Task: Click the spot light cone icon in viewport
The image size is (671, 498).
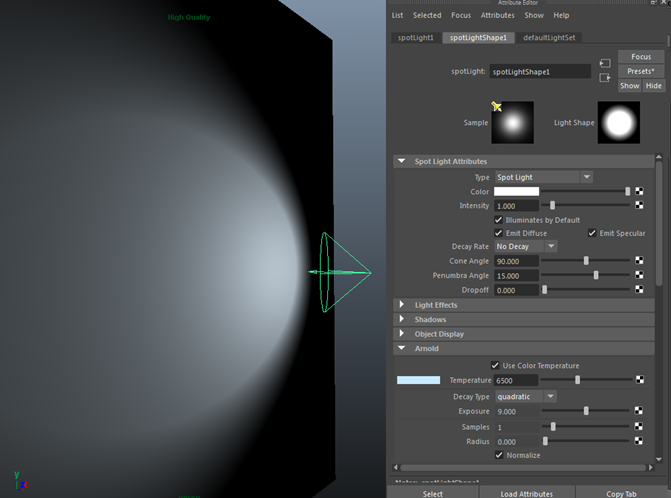Action: pos(341,272)
